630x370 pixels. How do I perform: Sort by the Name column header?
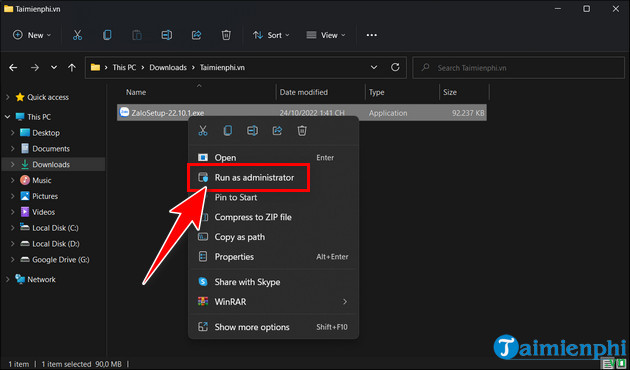(x=136, y=92)
